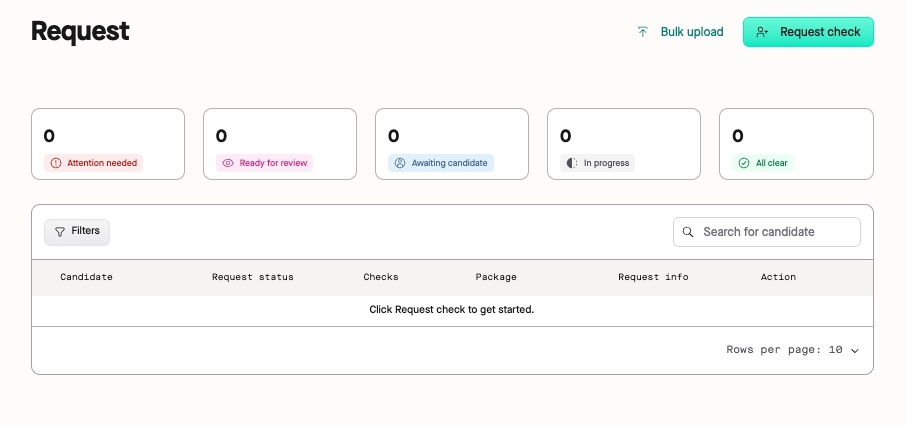Select the All clear badge
The width and height of the screenshot is (907, 425).
(763, 163)
